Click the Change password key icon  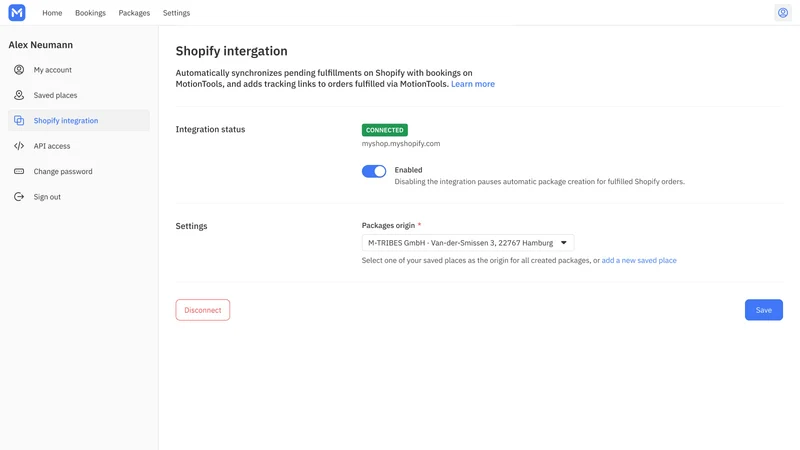point(19,171)
